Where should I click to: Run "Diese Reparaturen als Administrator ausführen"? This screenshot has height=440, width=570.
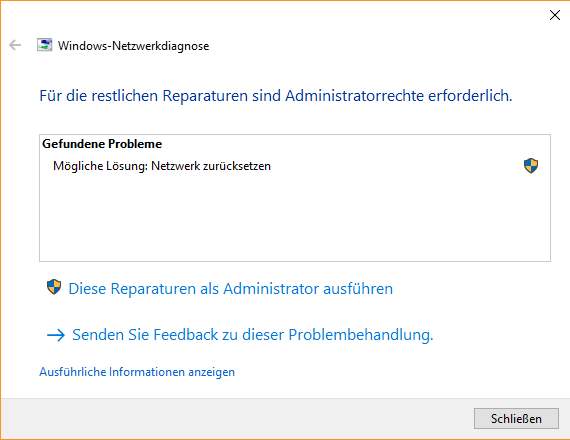pyautogui.click(x=230, y=289)
